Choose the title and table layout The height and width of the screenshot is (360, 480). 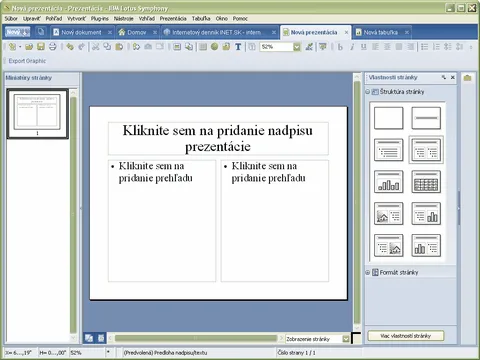point(426,182)
